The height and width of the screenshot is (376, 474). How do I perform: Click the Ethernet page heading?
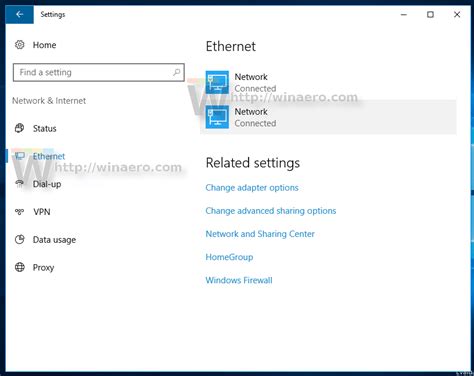(231, 46)
